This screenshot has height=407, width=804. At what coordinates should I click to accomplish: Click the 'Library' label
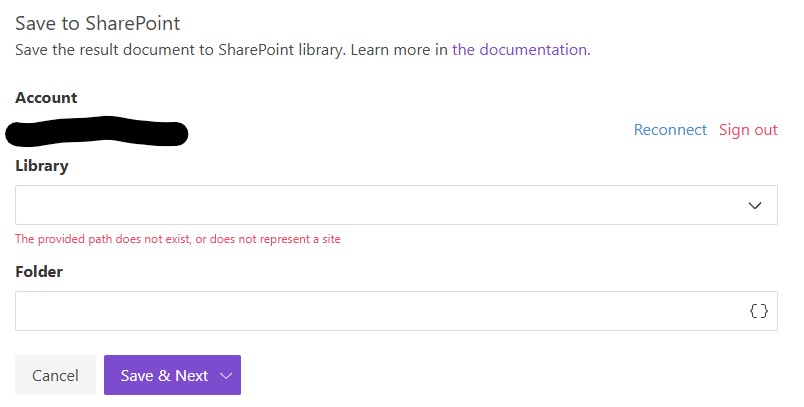(42, 166)
